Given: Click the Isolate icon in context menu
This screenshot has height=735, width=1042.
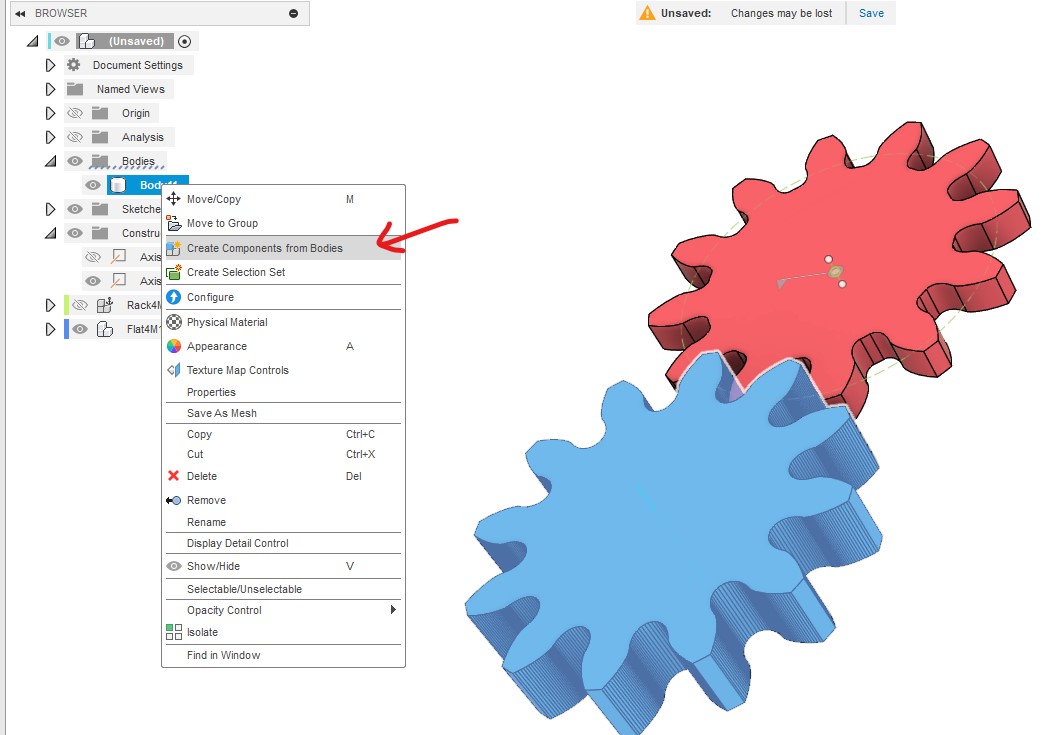Looking at the screenshot, I should (174, 632).
